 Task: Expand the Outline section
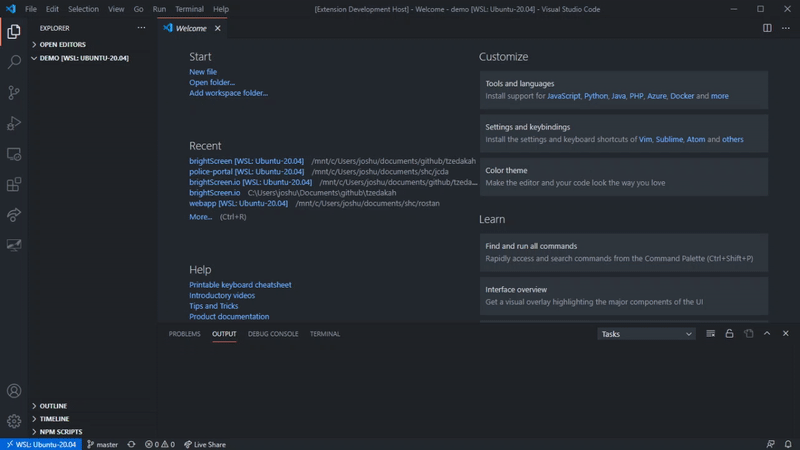[53, 406]
